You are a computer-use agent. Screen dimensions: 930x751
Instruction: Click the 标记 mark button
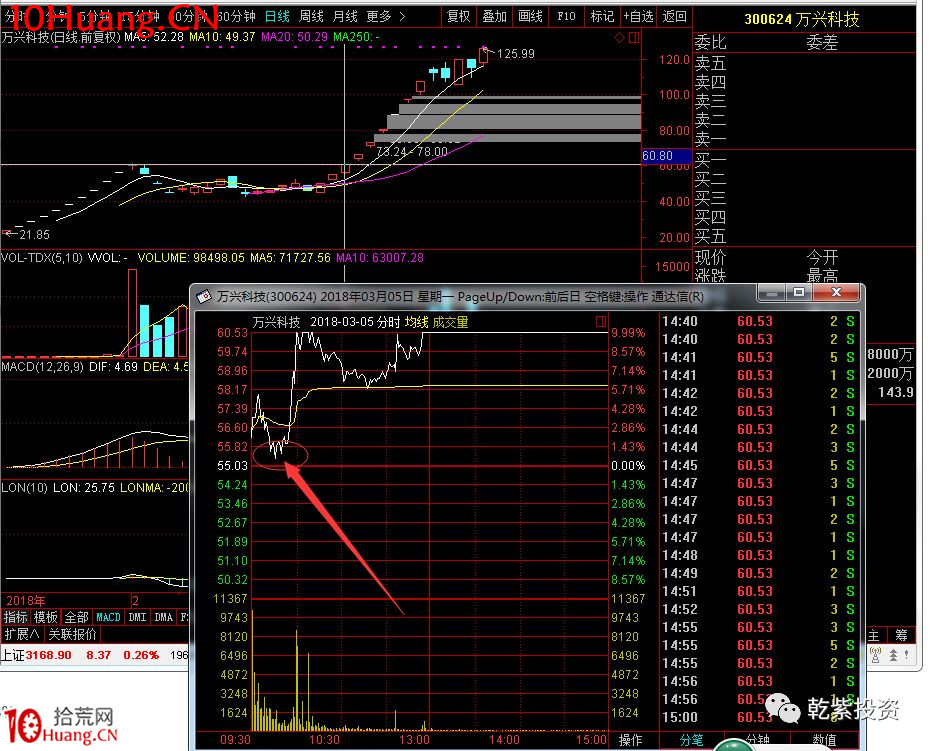(602, 17)
